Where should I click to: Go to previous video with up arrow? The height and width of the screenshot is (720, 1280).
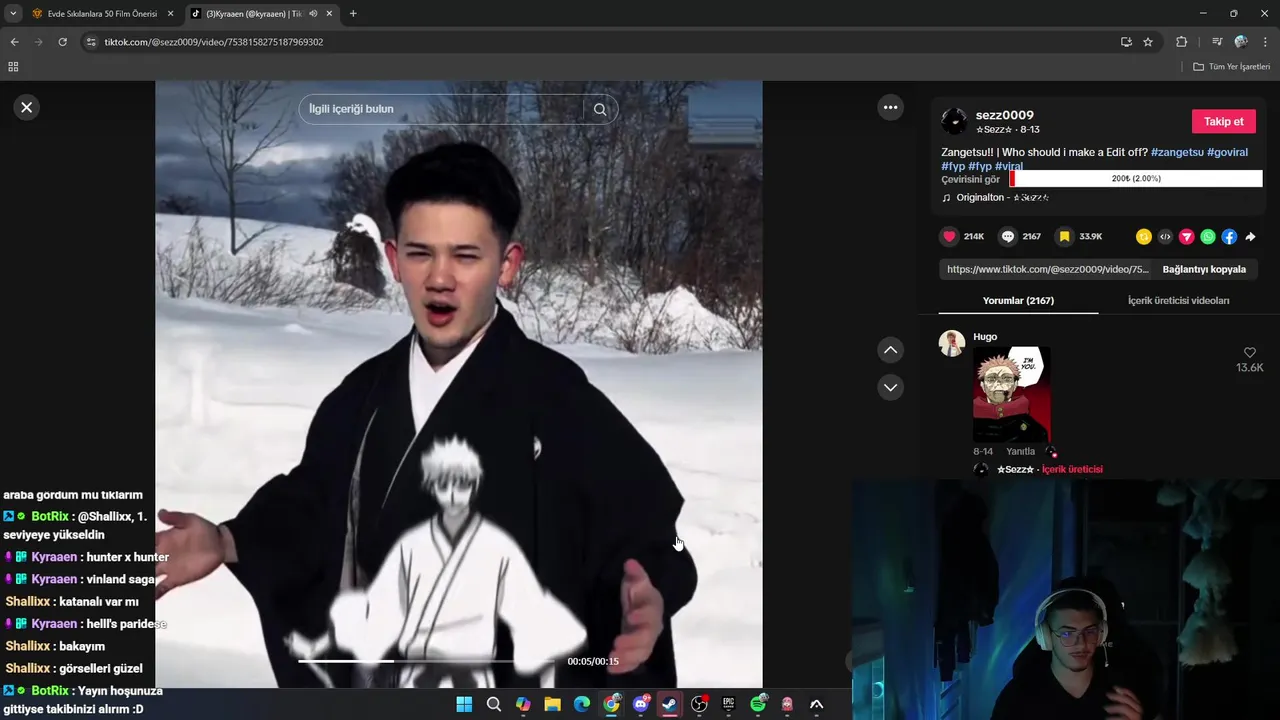click(890, 350)
